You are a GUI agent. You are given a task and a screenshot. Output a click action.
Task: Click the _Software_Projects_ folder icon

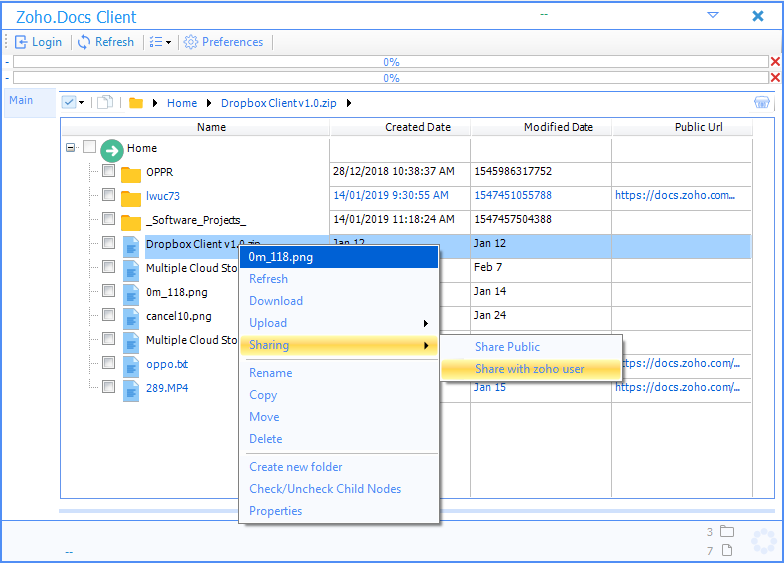[x=130, y=222]
